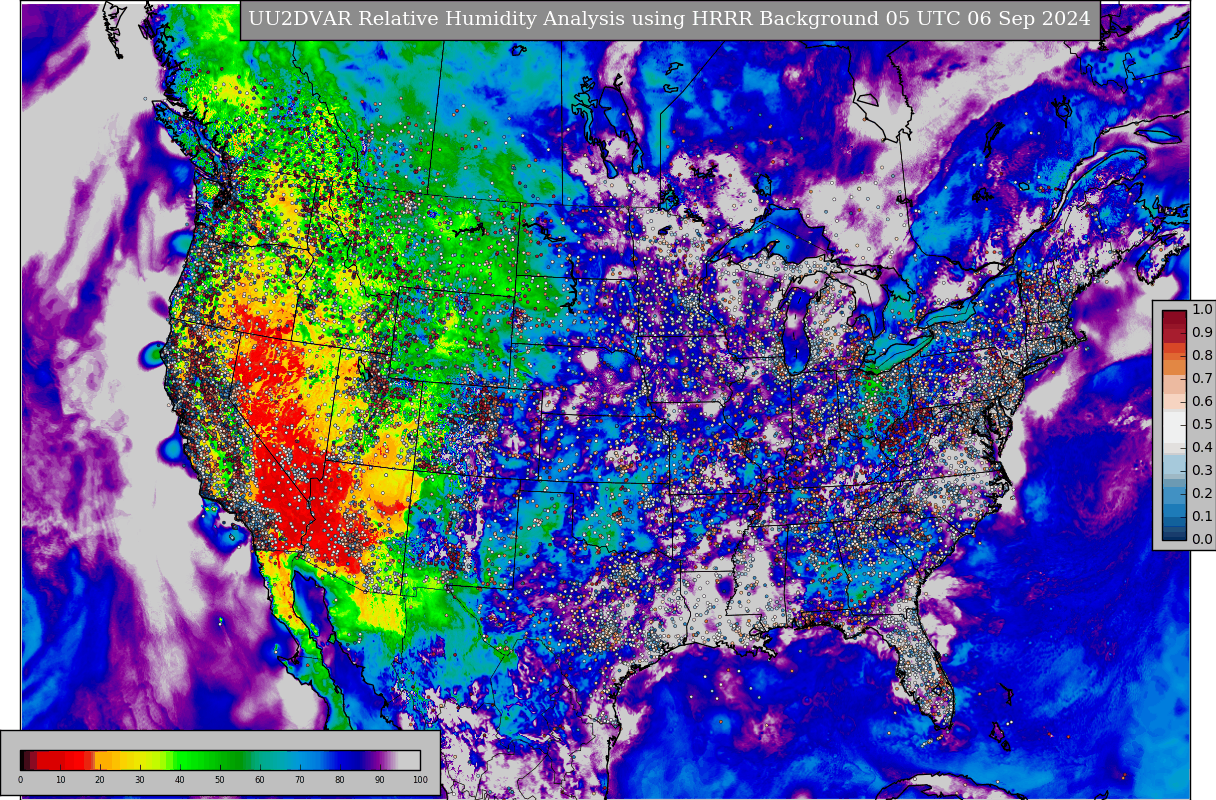Image resolution: width=1216 pixels, height=800 pixels.
Task: Click the 0.3 label on right colorbar
Action: point(1202,471)
